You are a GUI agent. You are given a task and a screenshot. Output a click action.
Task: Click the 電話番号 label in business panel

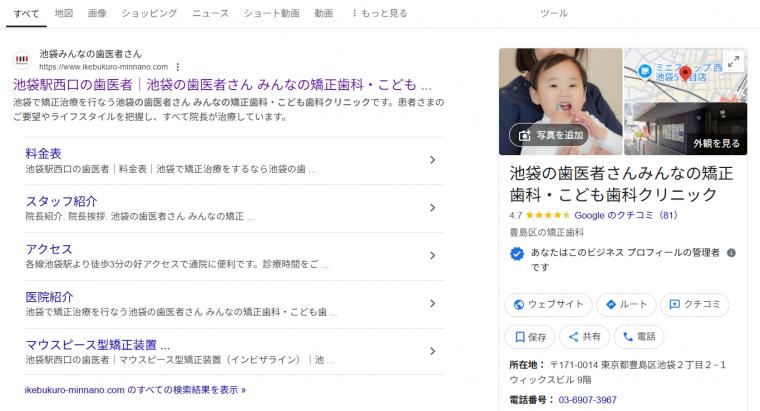[531, 400]
